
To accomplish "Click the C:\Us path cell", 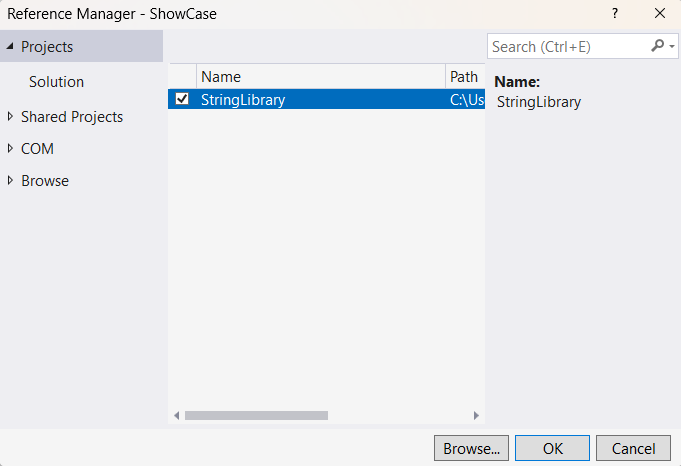I will pos(467,99).
